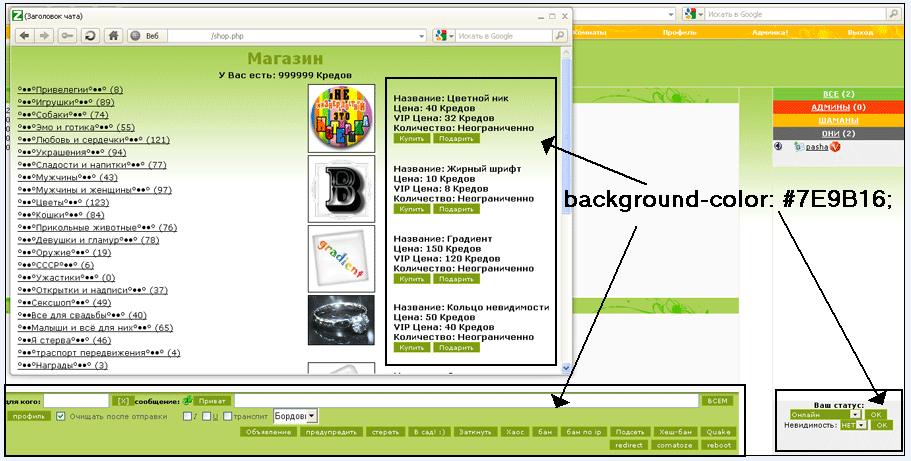Click the magnifier search icon in popup
The width and height of the screenshot is (911, 461).
[x=560, y=36]
